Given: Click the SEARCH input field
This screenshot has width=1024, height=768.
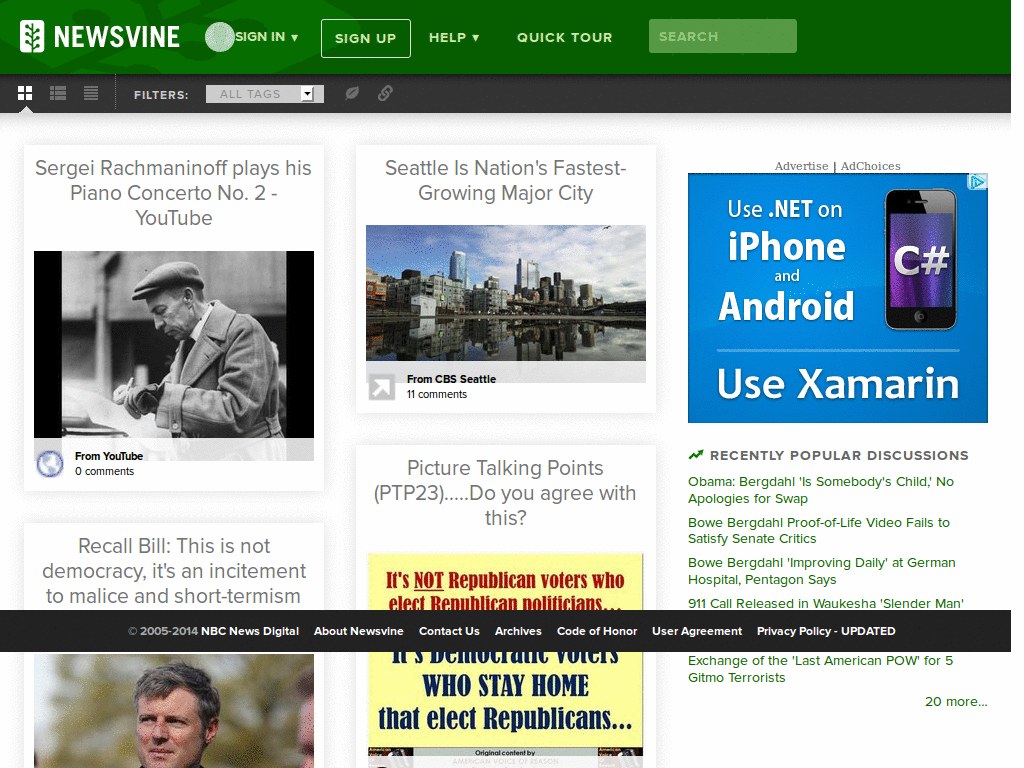Looking at the screenshot, I should [723, 36].
